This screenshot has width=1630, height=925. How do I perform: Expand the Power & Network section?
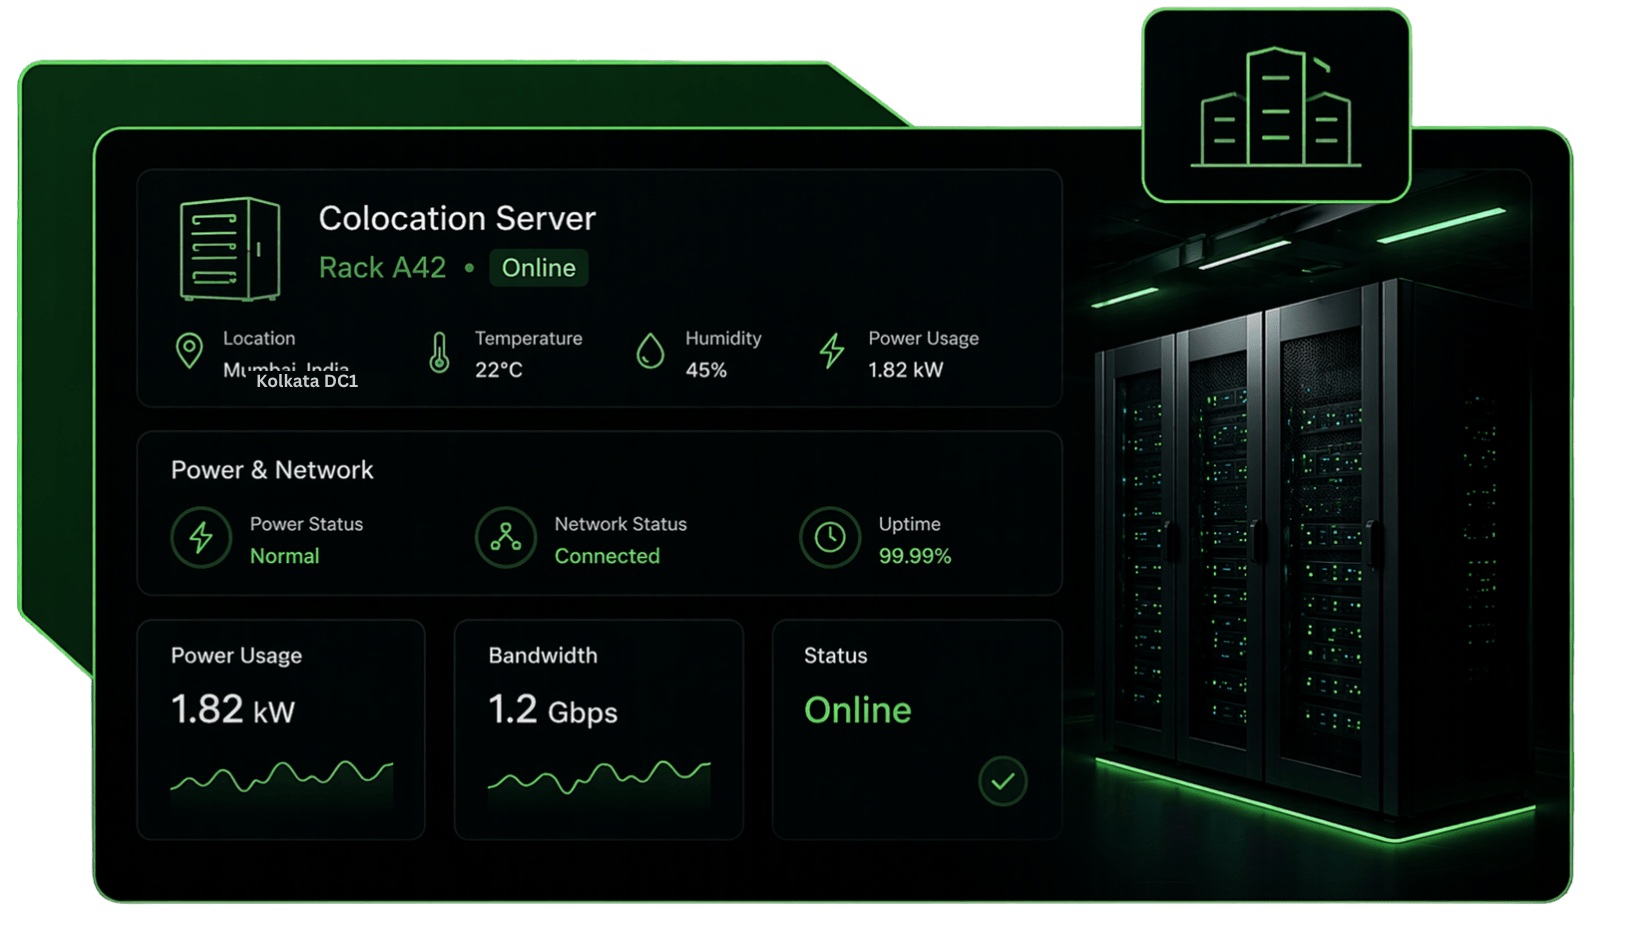pos(271,469)
